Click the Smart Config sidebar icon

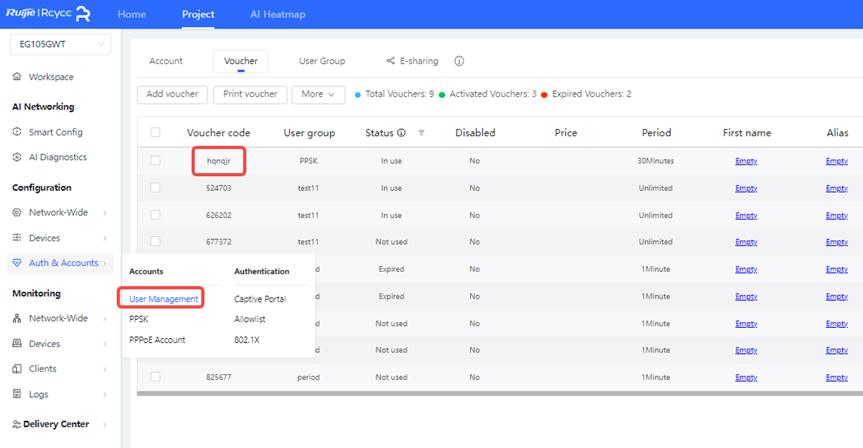tap(18, 132)
